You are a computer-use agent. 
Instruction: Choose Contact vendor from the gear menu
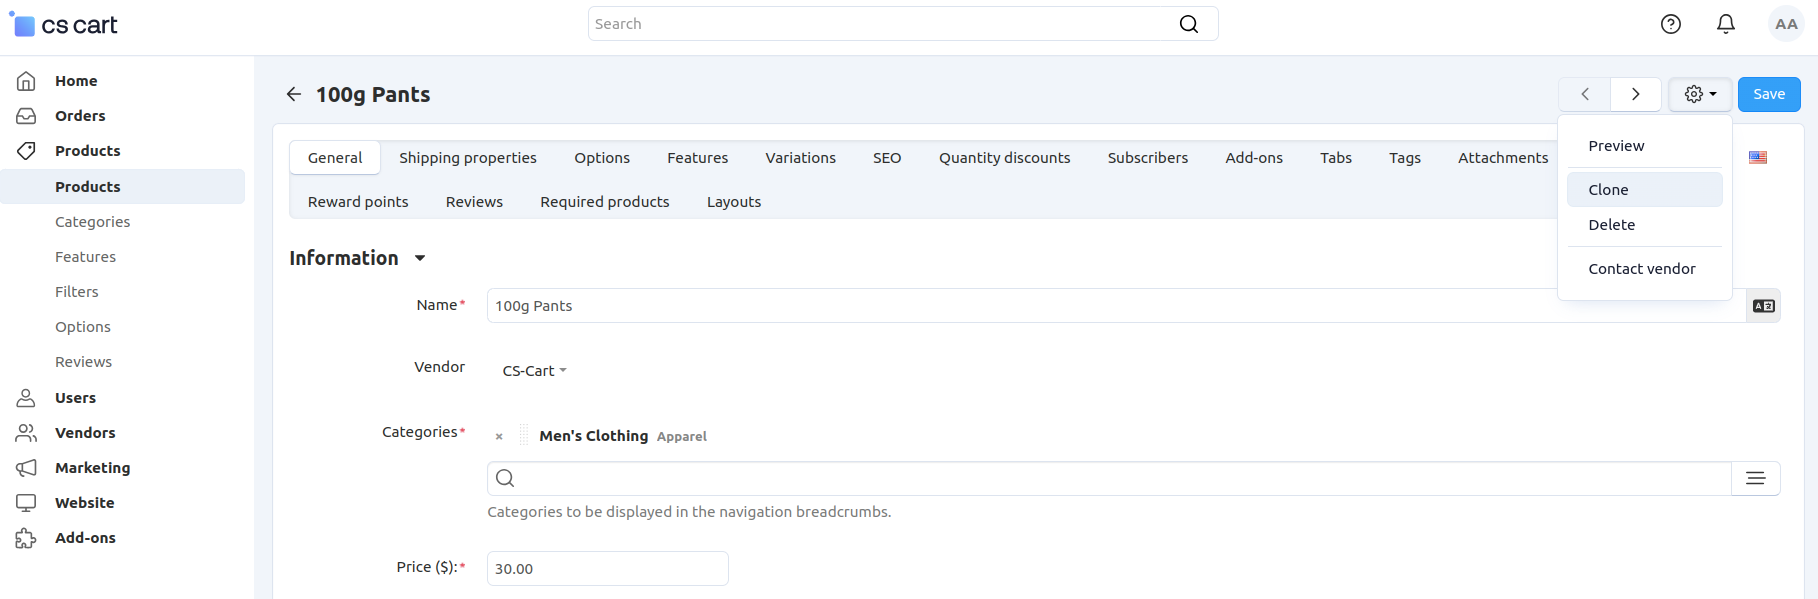(x=1645, y=269)
